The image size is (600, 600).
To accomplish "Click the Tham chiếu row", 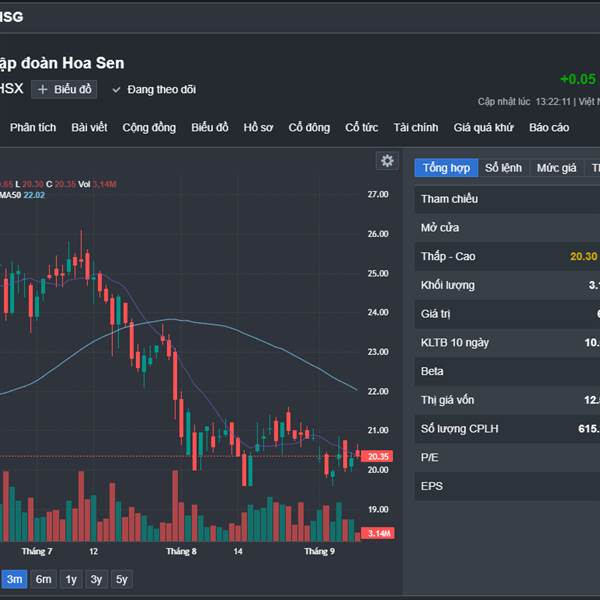I will click(507, 199).
